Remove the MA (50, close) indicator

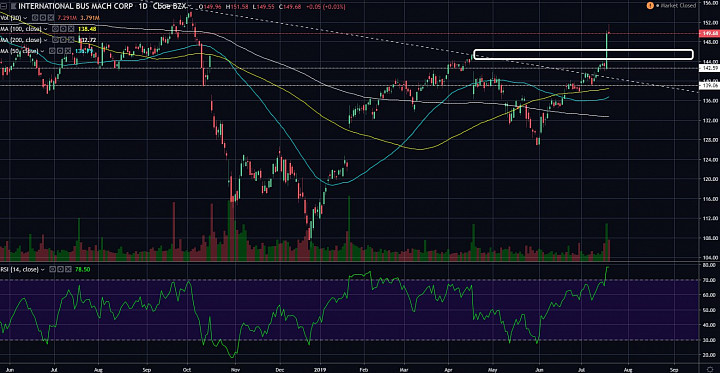[x=68, y=51]
